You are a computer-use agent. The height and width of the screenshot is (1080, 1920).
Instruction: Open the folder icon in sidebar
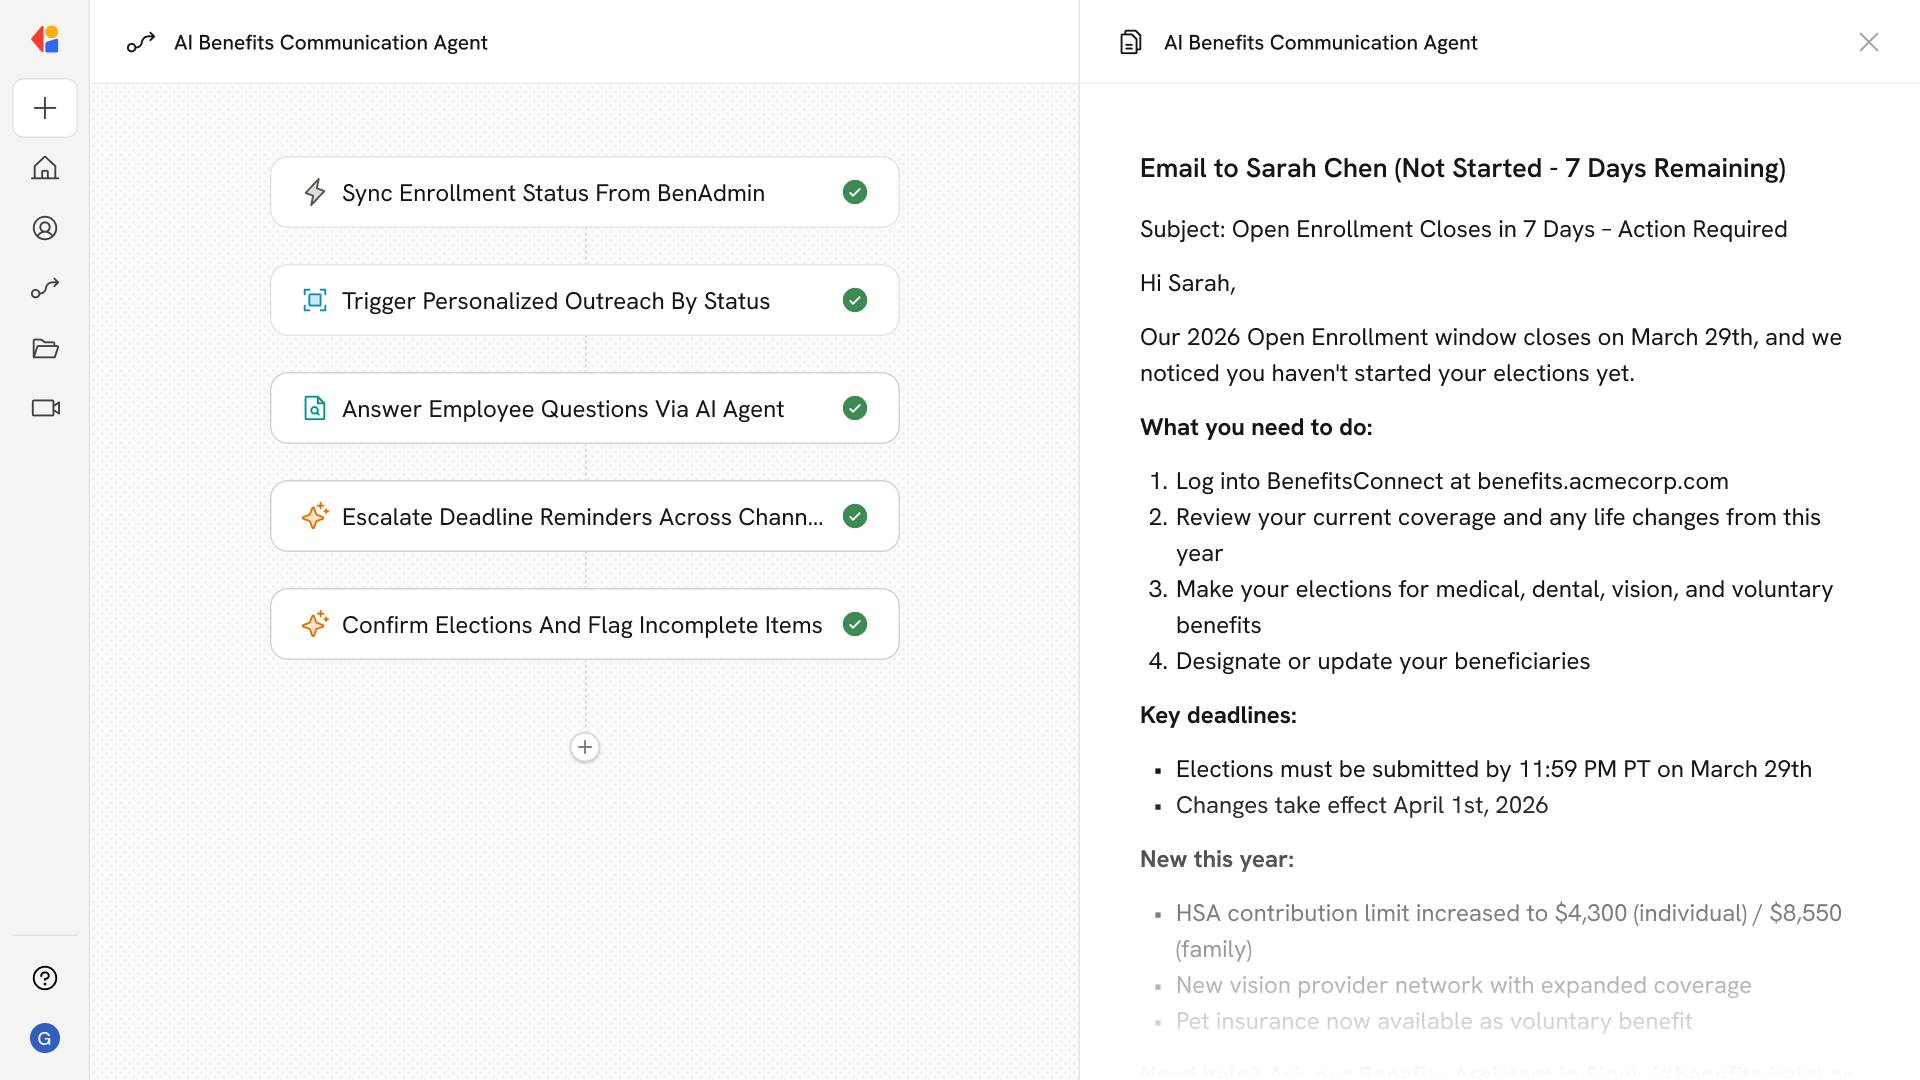[45, 348]
